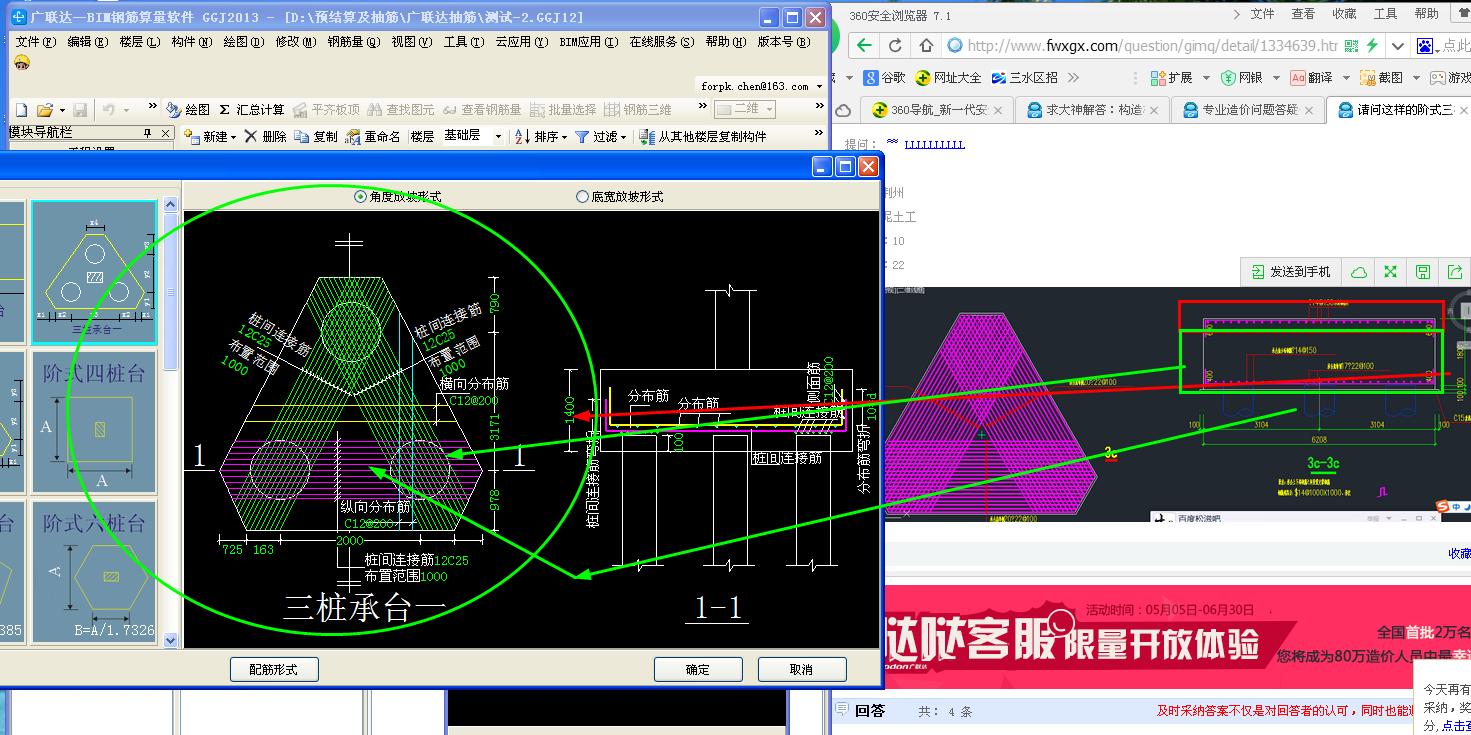Open the 网址大全 bookmark
The height and width of the screenshot is (735, 1471).
click(949, 77)
